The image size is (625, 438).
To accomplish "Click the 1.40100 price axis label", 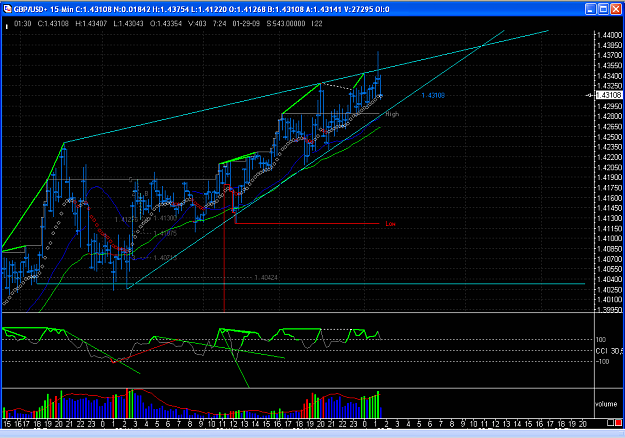I will coord(609,299).
